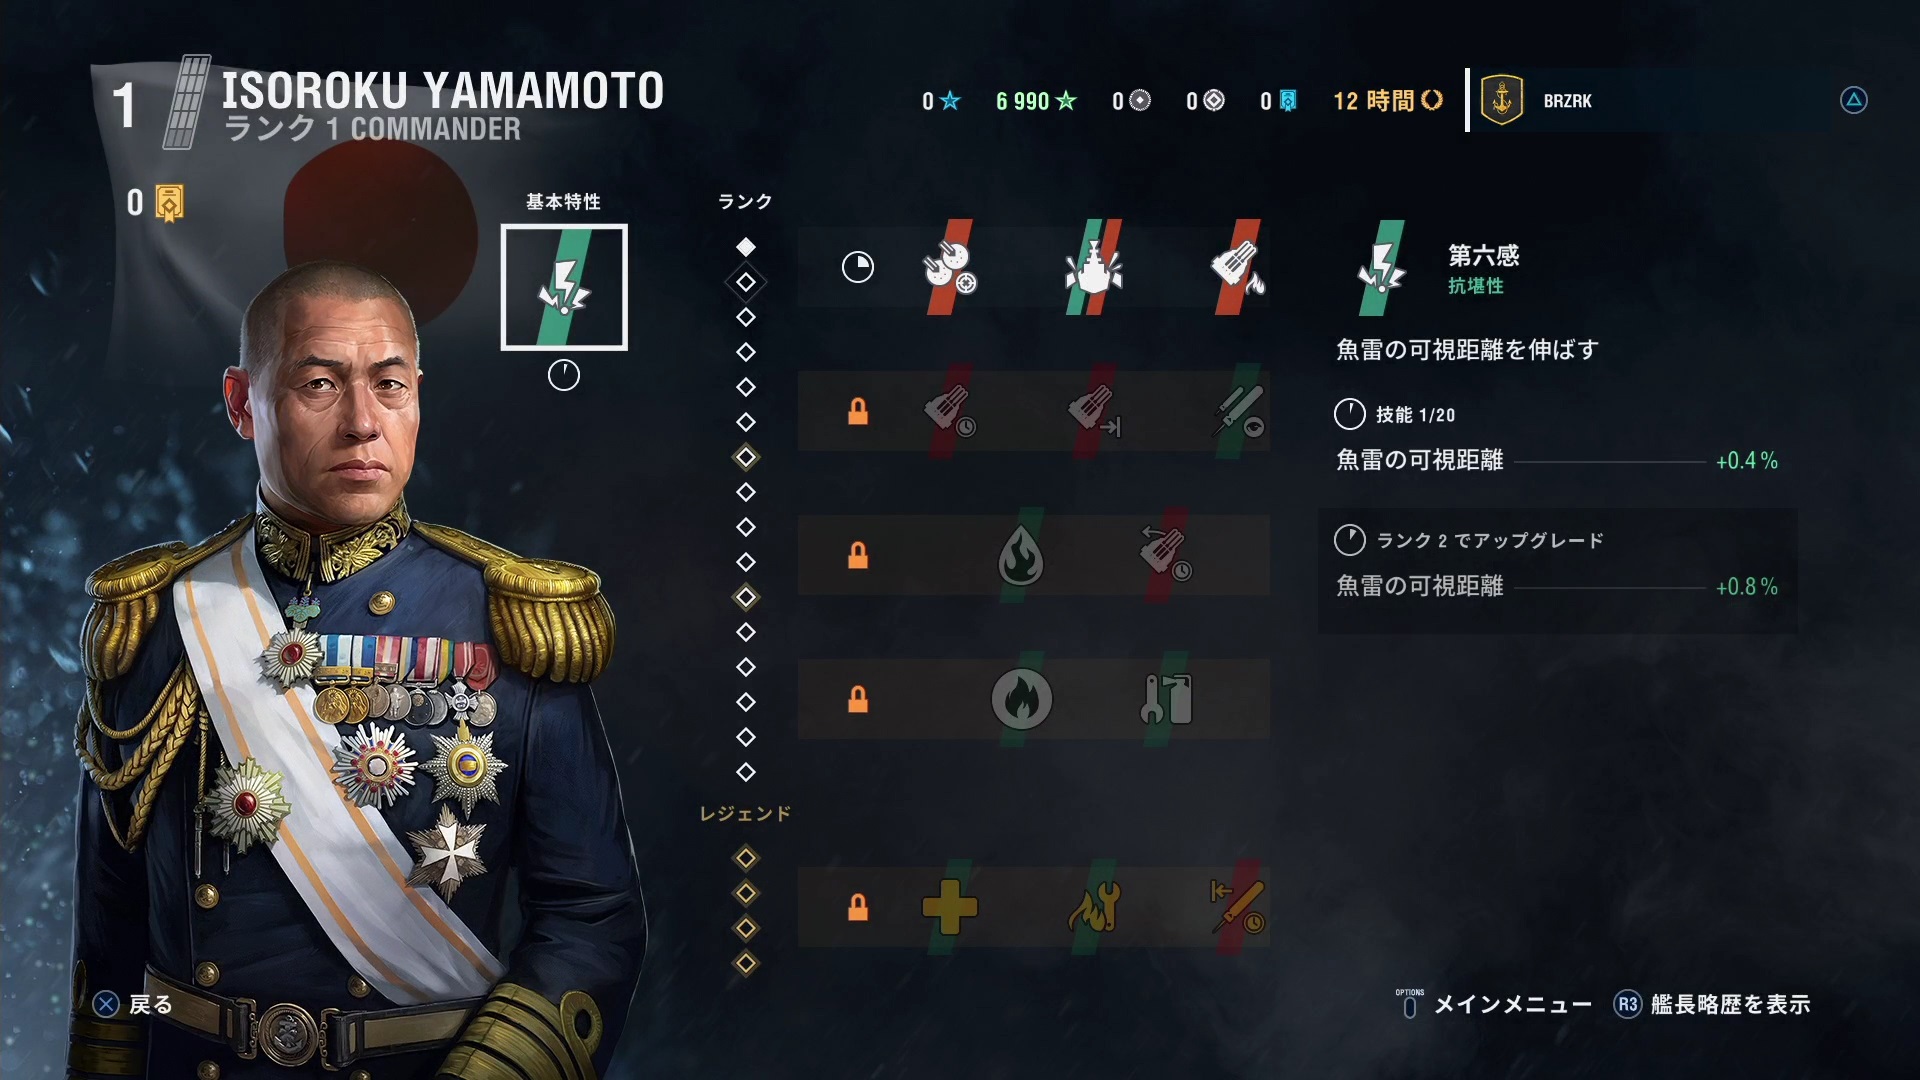Select the Sixth Sense base trait icon
Viewport: 1920px width, 1080px height.
564,287
